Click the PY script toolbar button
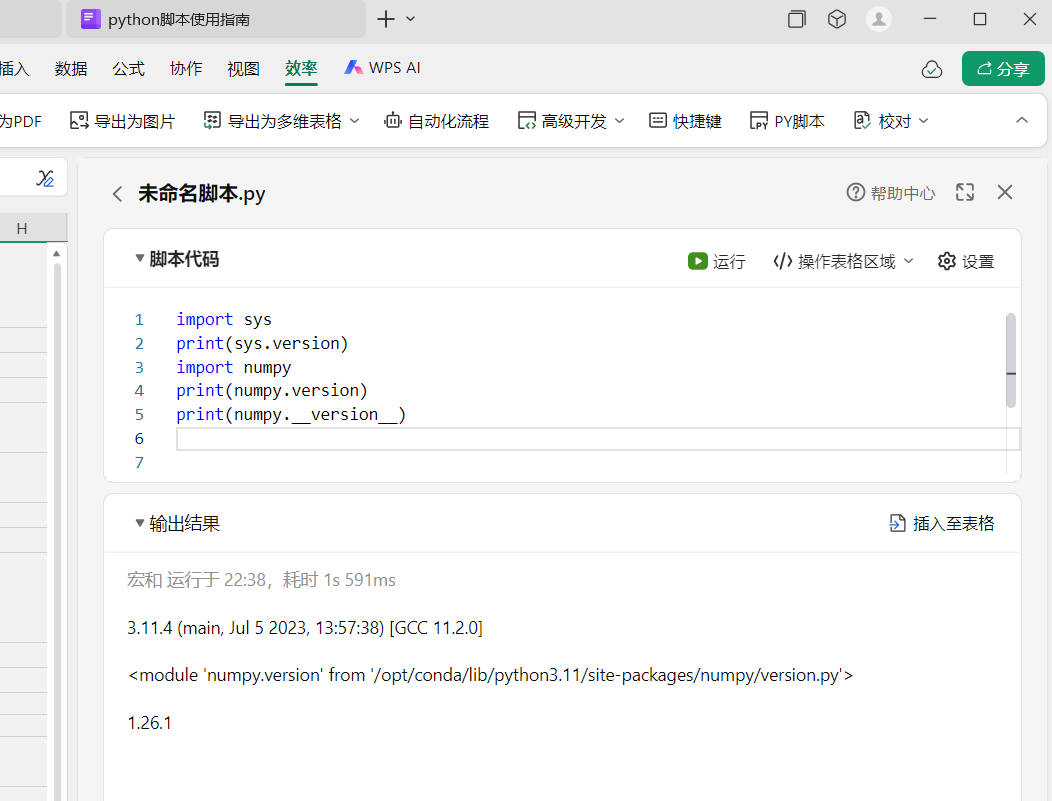 (x=787, y=121)
